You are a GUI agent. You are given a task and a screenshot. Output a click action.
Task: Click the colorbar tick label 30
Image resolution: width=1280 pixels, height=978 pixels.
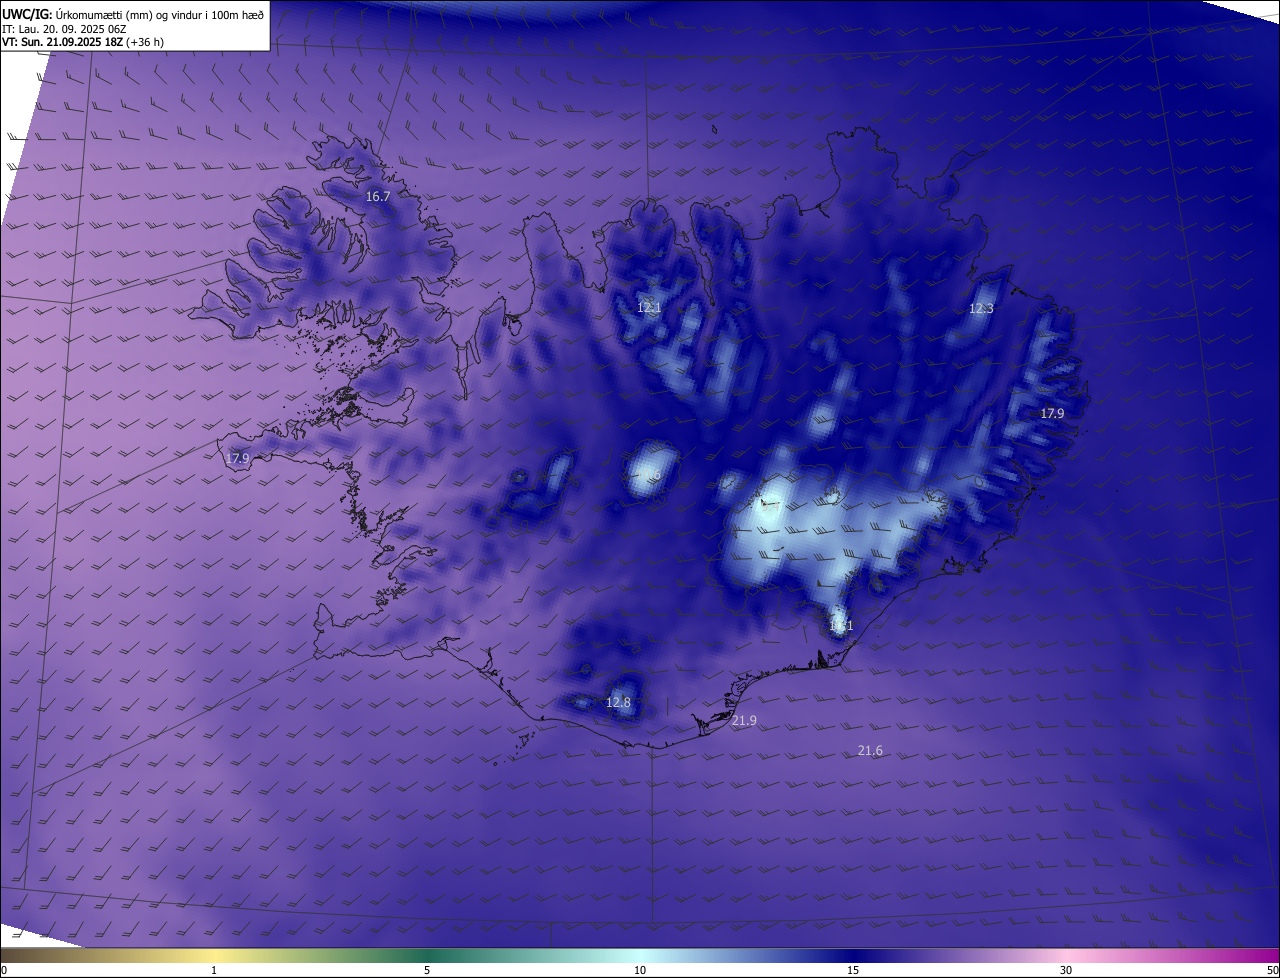[x=1066, y=970]
